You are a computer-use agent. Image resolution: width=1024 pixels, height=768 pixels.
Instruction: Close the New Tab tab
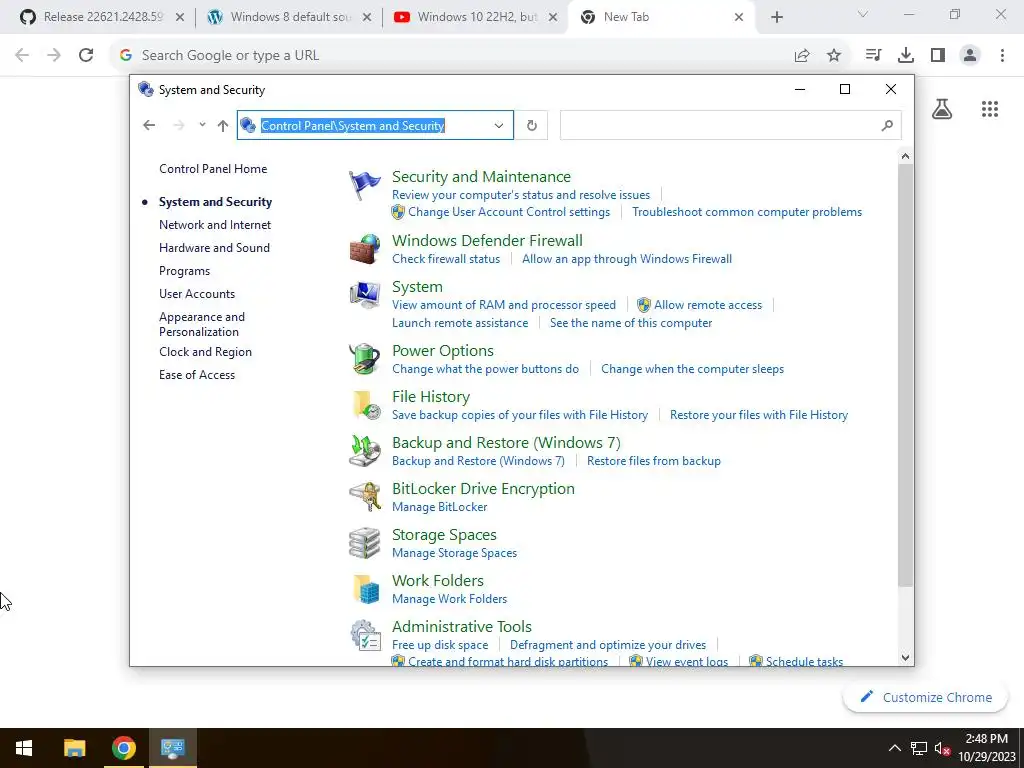click(x=739, y=17)
